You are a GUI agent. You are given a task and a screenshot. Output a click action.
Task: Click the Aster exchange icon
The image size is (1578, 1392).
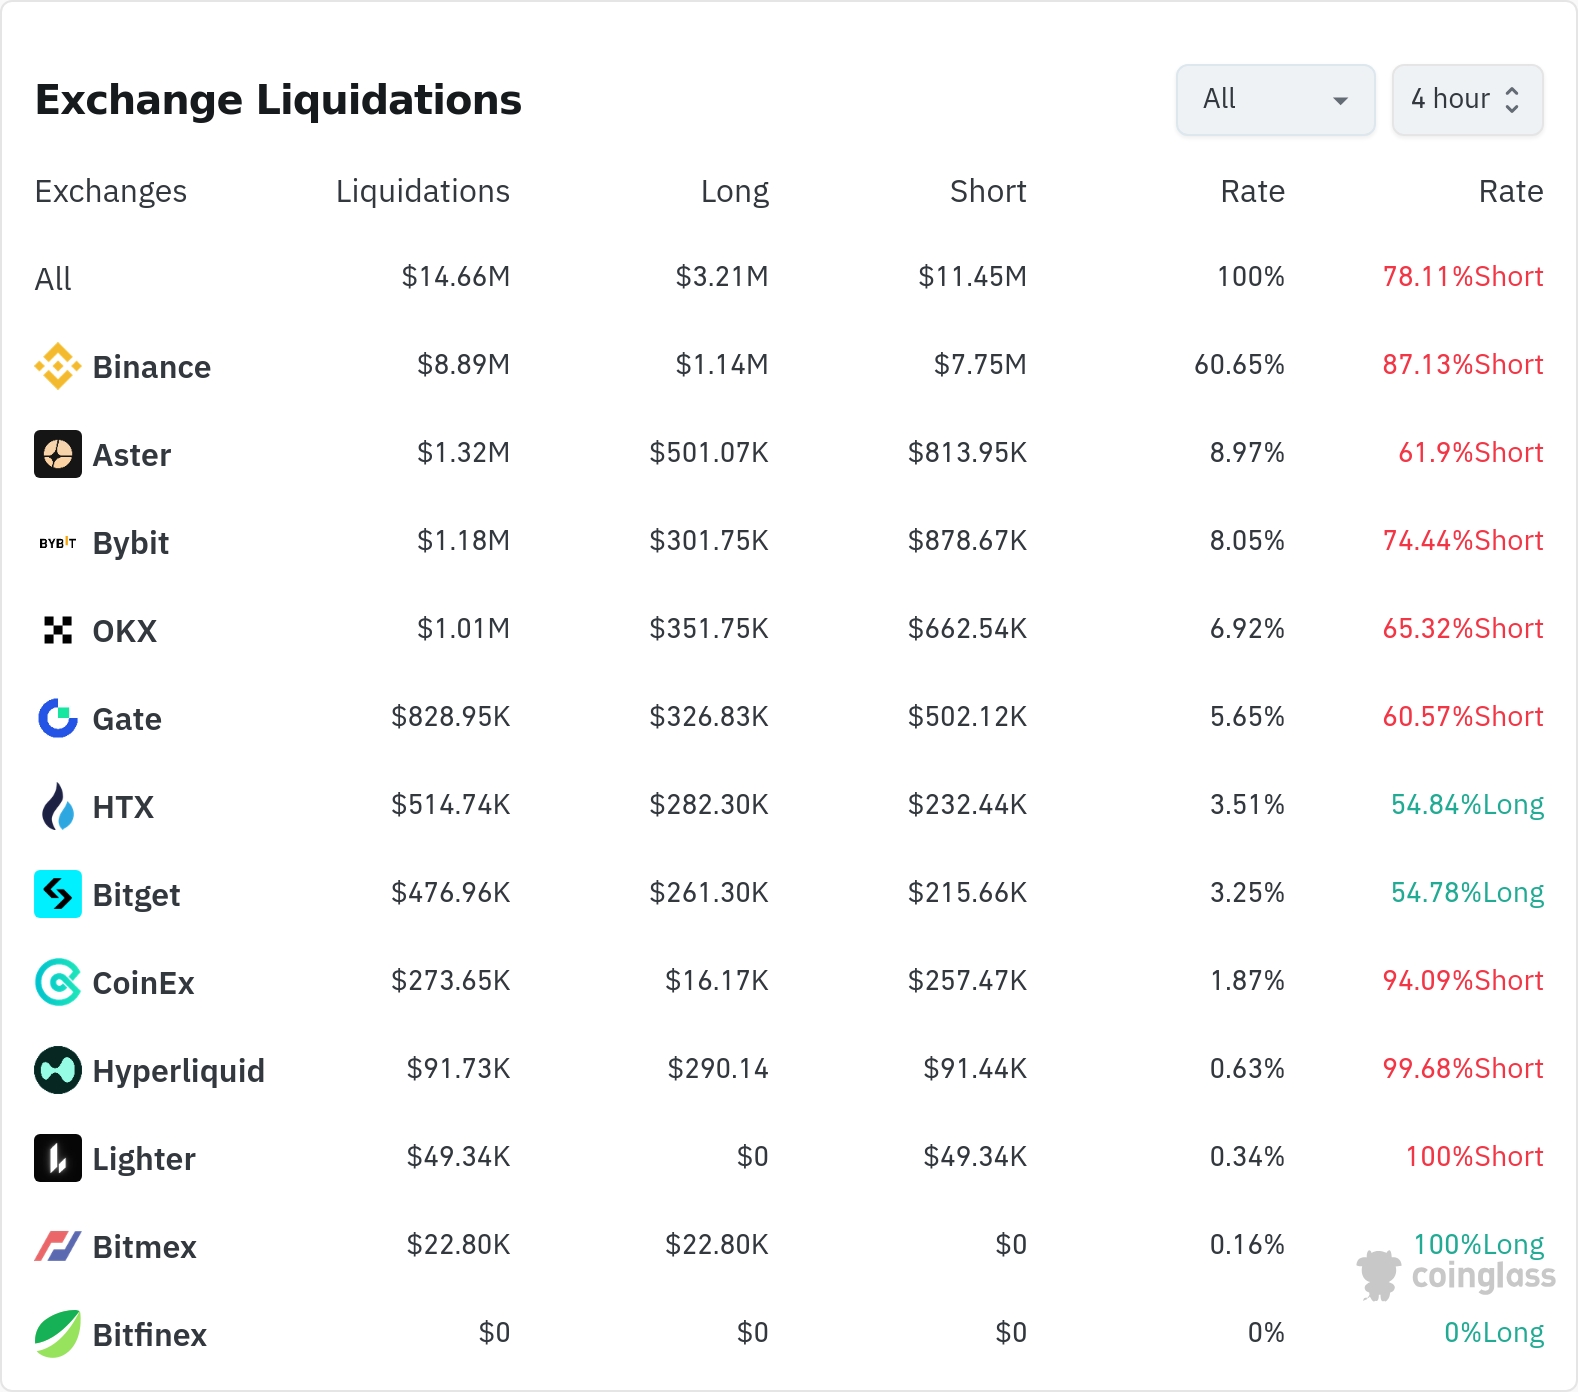coord(58,454)
